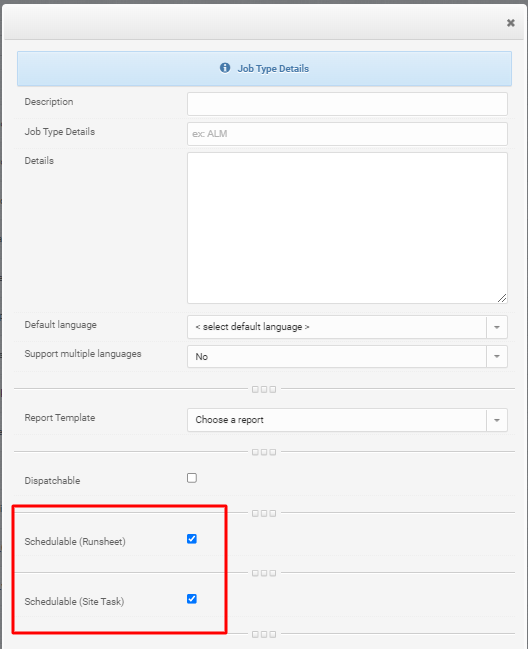Grab the resize handle of the Details textarea
The height and width of the screenshot is (649, 528).
(x=502, y=298)
